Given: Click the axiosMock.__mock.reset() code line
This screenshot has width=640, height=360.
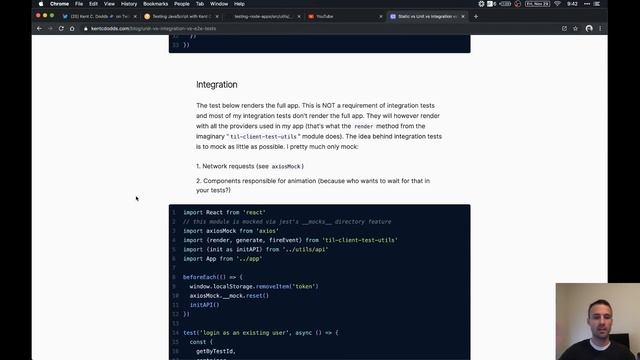Looking at the screenshot, I should pyautogui.click(x=229, y=296).
